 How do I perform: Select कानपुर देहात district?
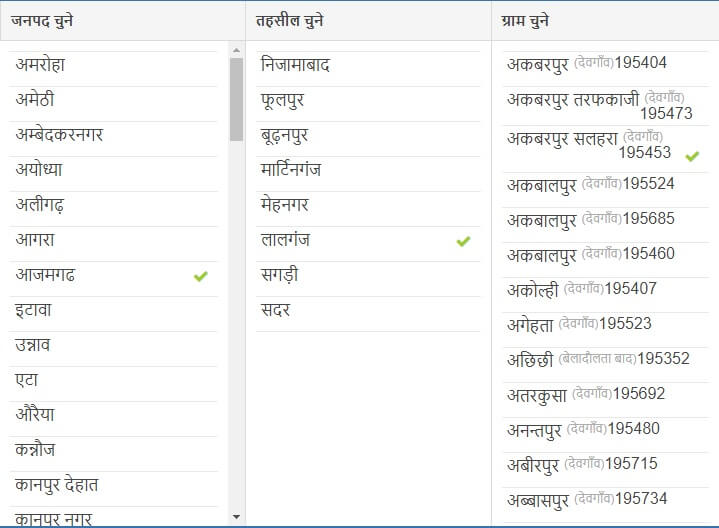113,489
